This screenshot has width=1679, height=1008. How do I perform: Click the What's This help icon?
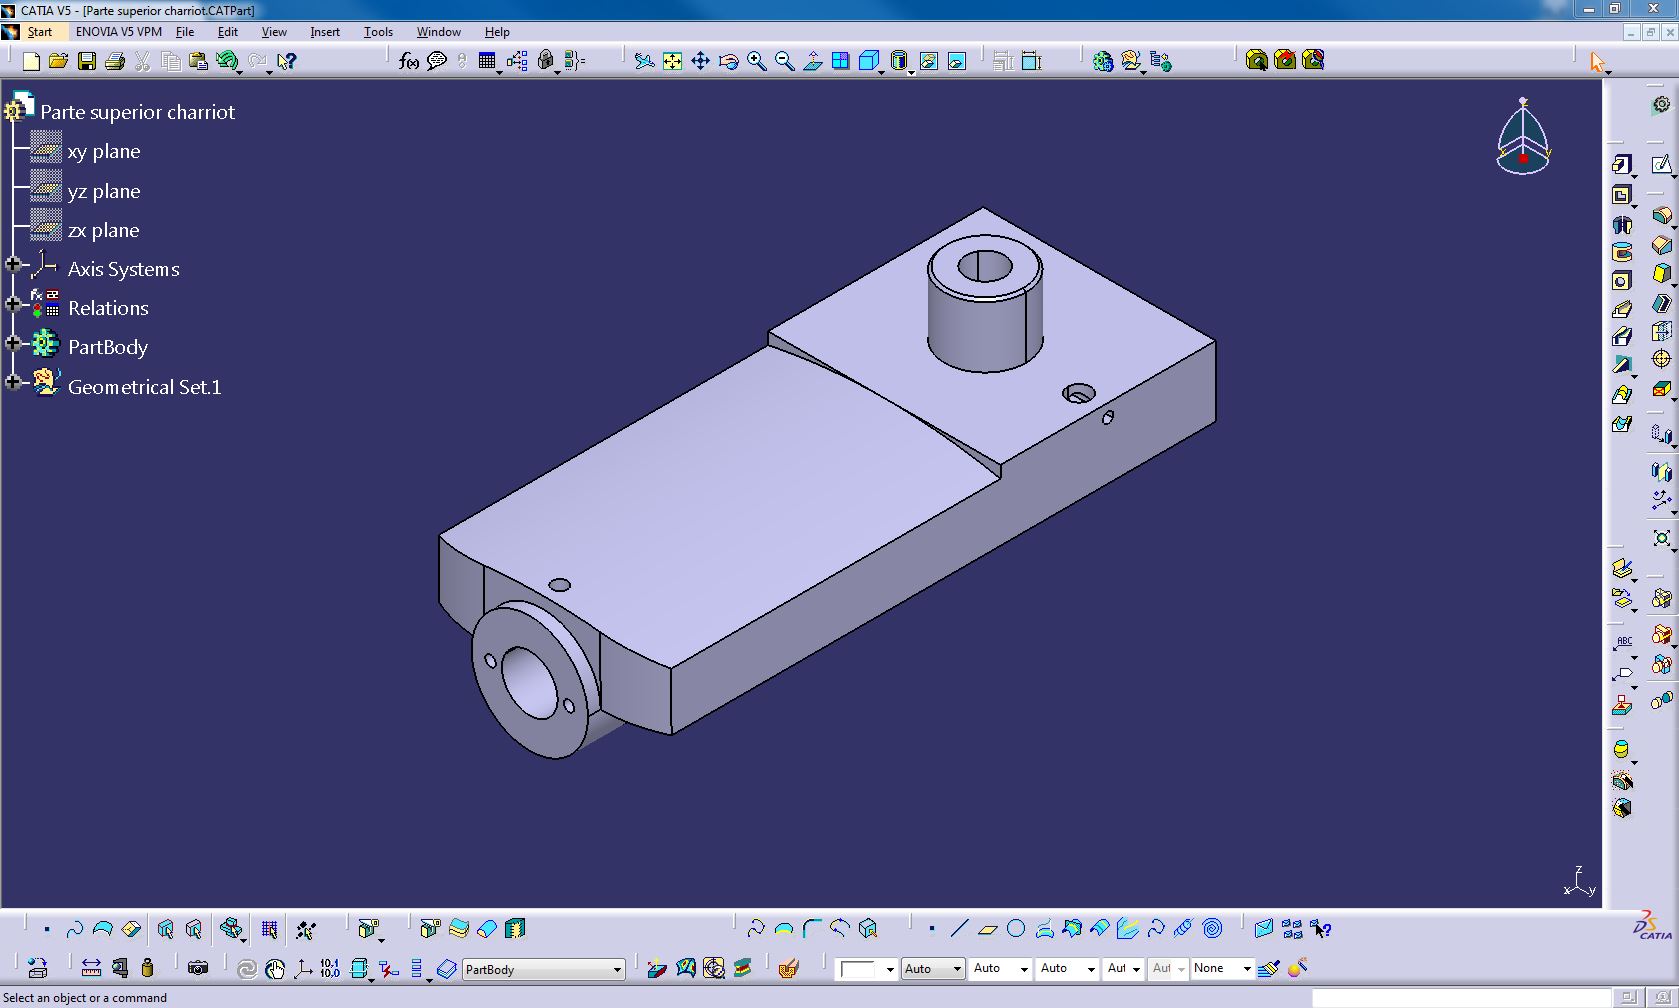click(x=286, y=62)
